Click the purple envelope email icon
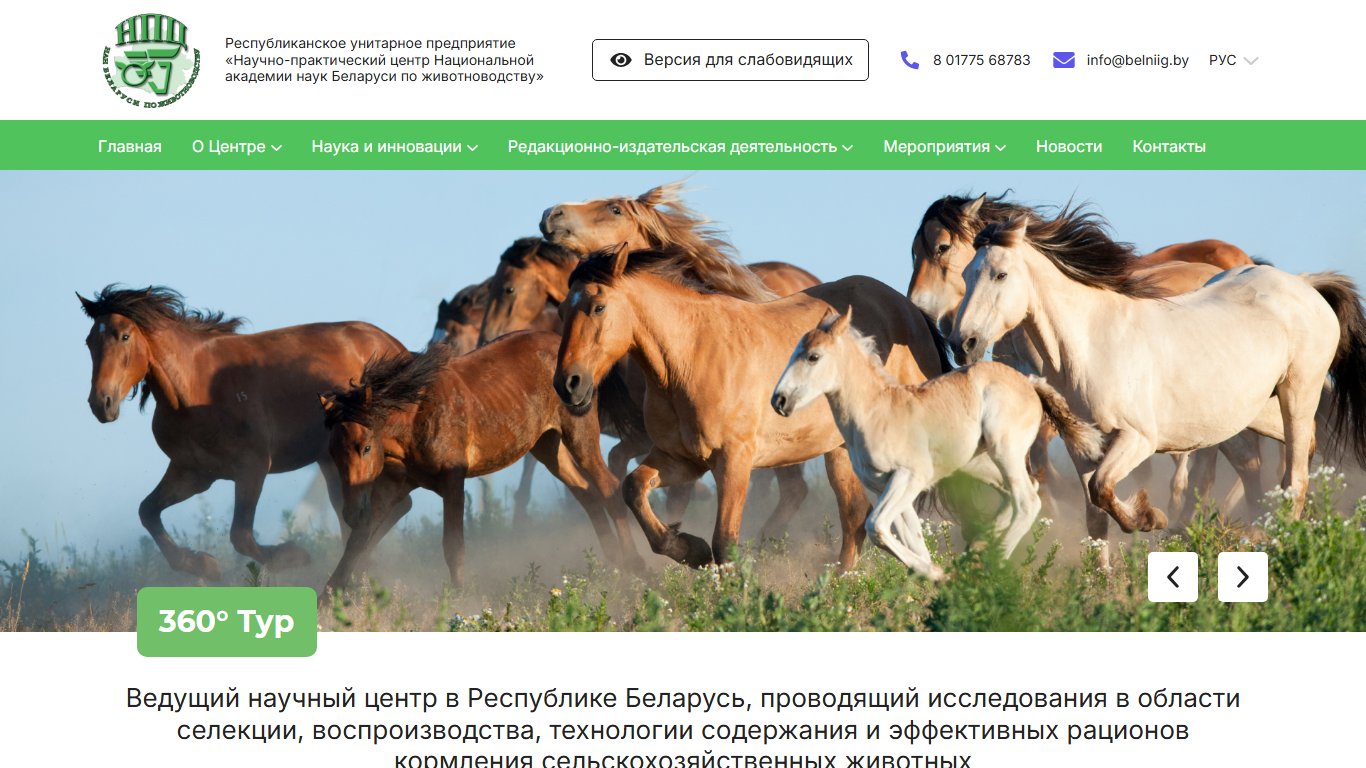Image resolution: width=1366 pixels, height=768 pixels. tap(1064, 60)
